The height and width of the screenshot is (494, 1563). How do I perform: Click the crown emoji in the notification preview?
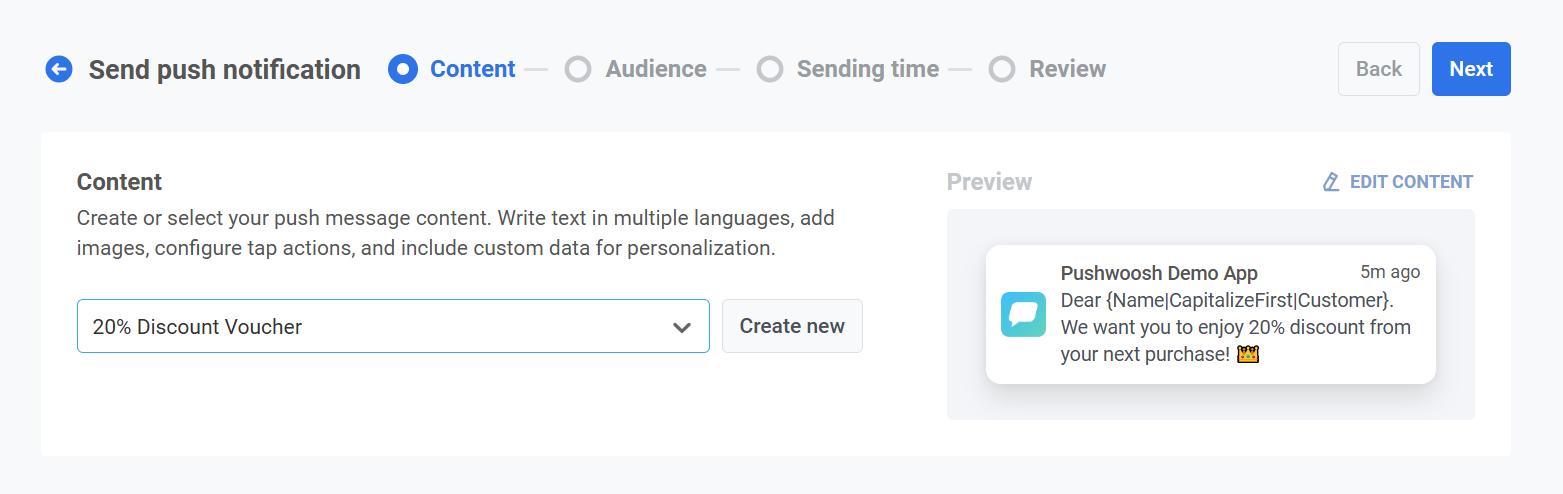tap(1247, 354)
